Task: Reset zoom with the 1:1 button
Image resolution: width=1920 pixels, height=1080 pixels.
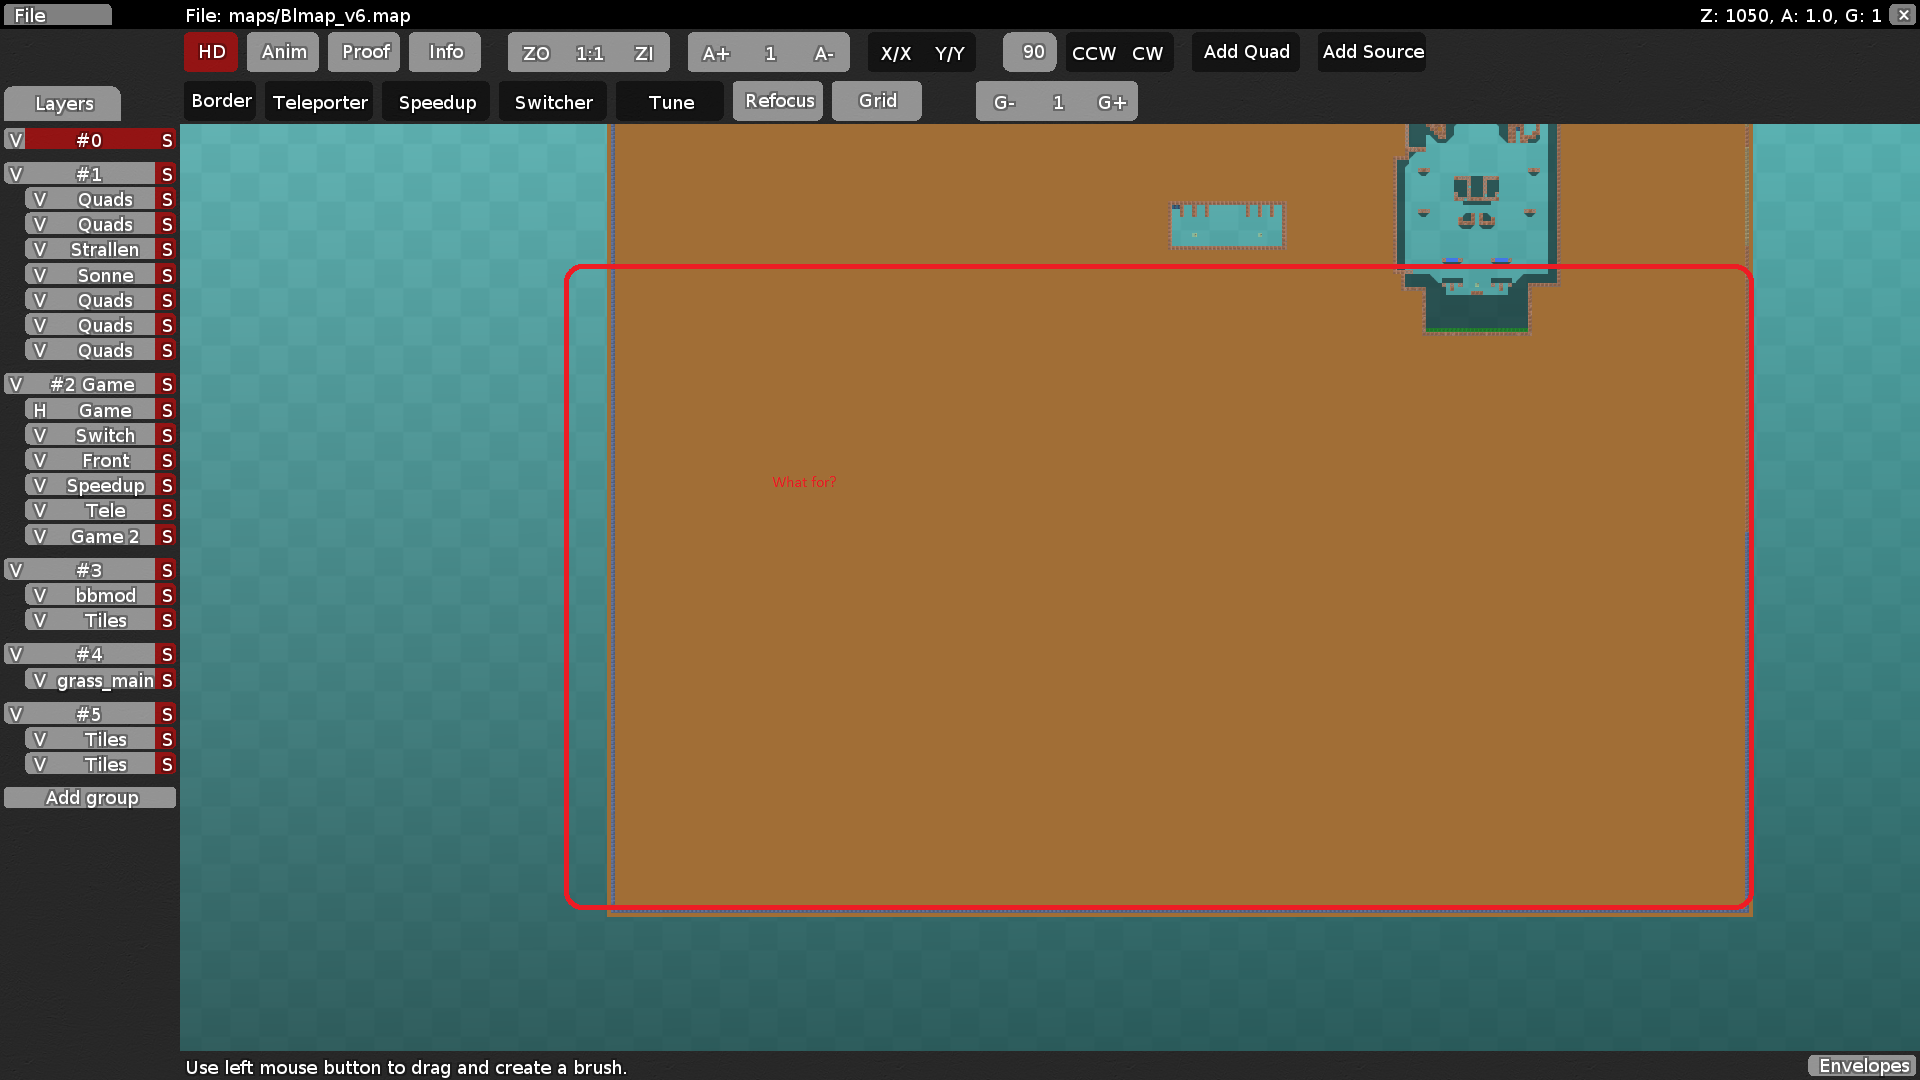Action: pos(588,52)
